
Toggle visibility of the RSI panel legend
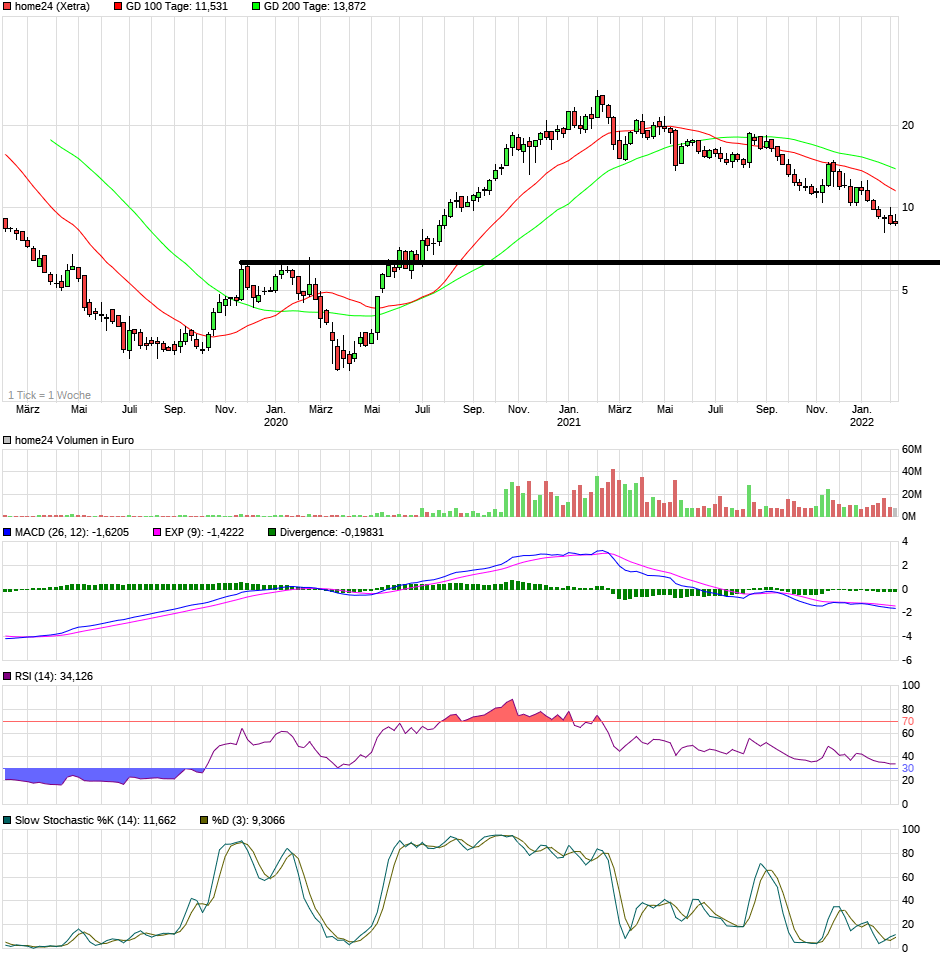[x=7, y=675]
